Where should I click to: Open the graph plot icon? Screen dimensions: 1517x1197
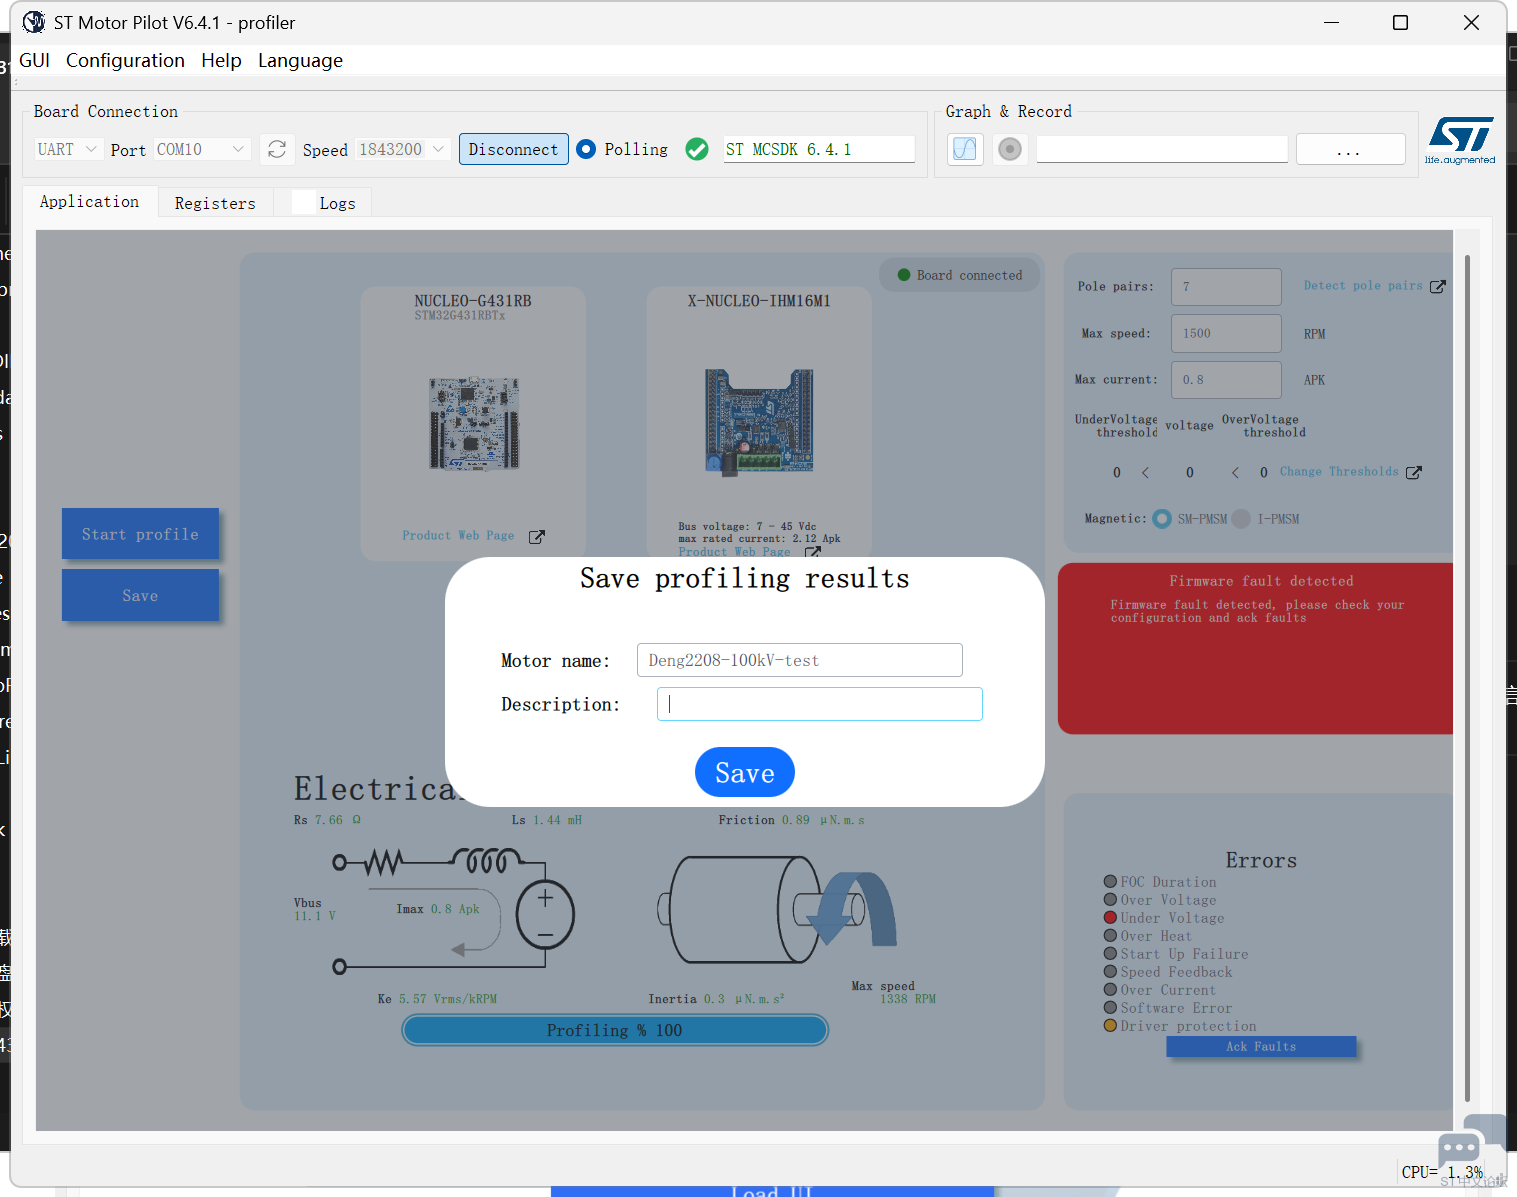pos(965,149)
